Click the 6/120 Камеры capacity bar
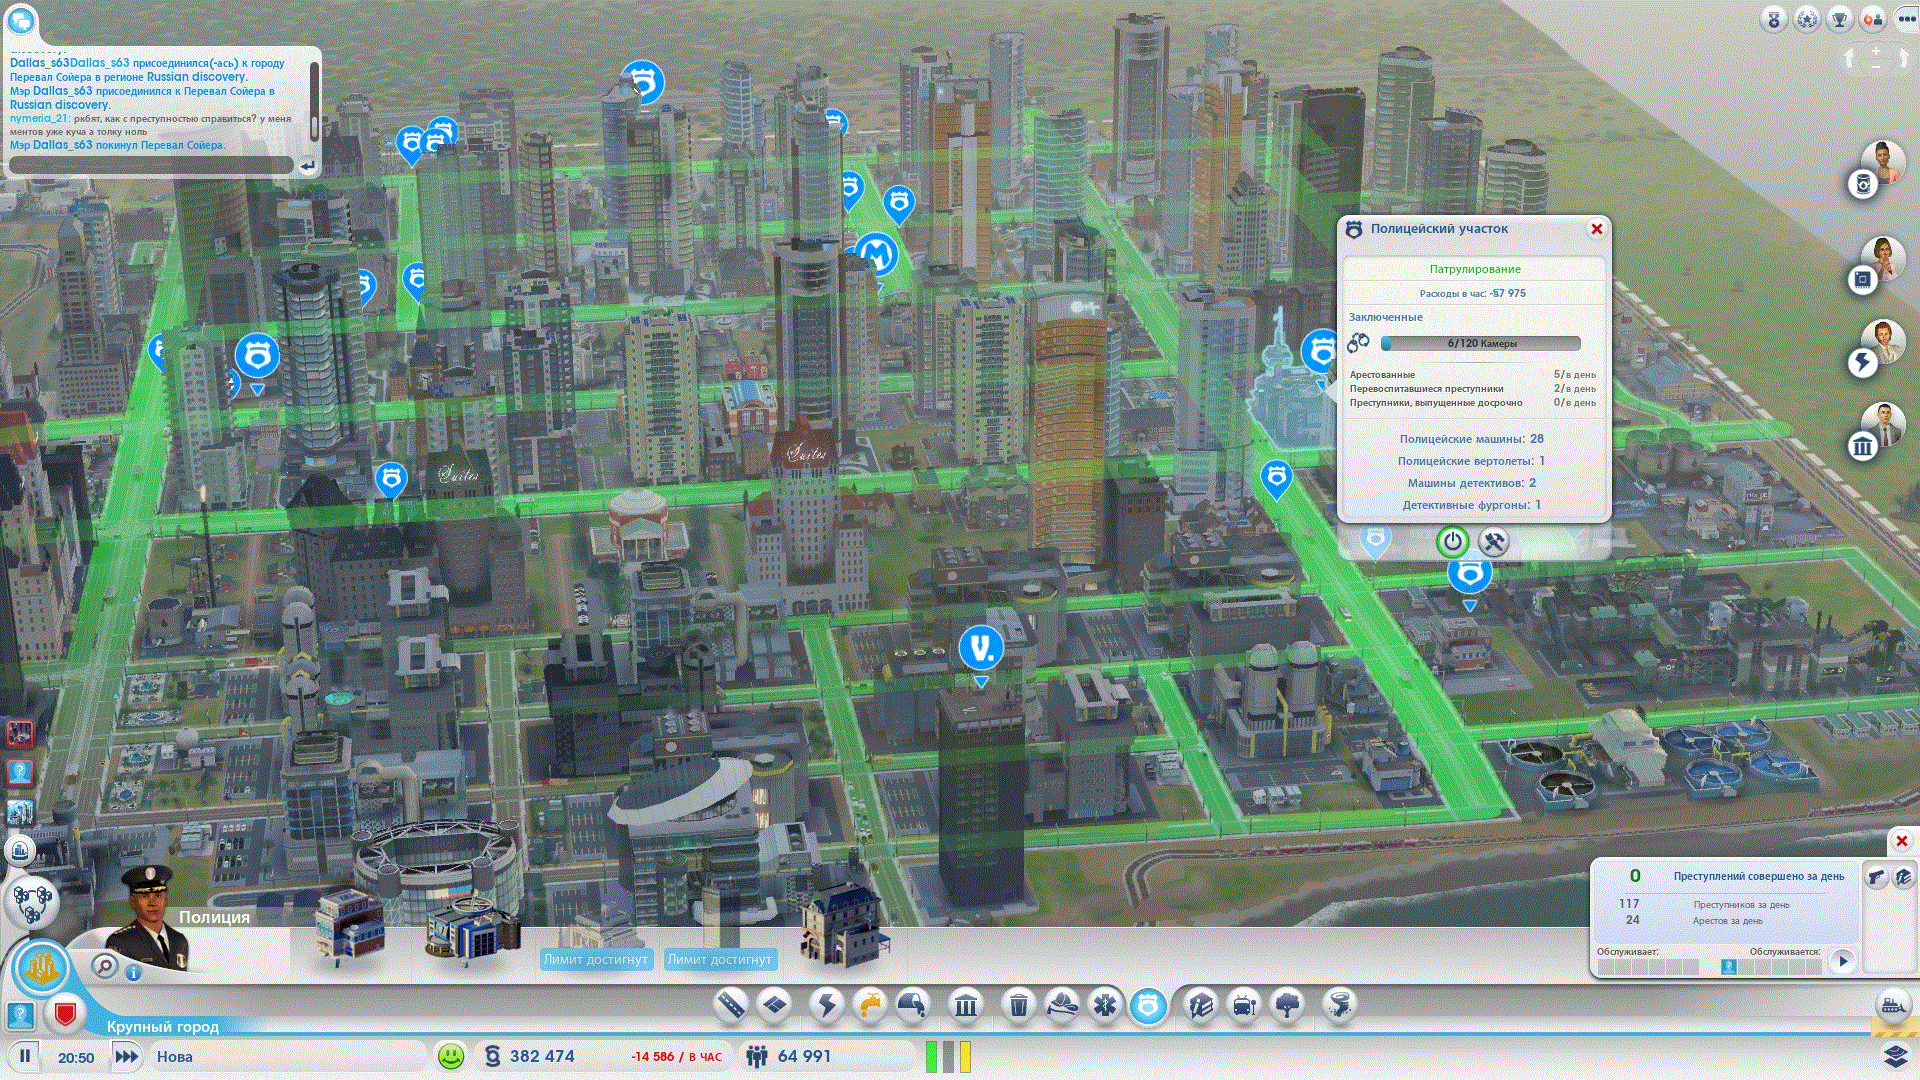Screen dimensions: 1920x1080 (1481, 343)
